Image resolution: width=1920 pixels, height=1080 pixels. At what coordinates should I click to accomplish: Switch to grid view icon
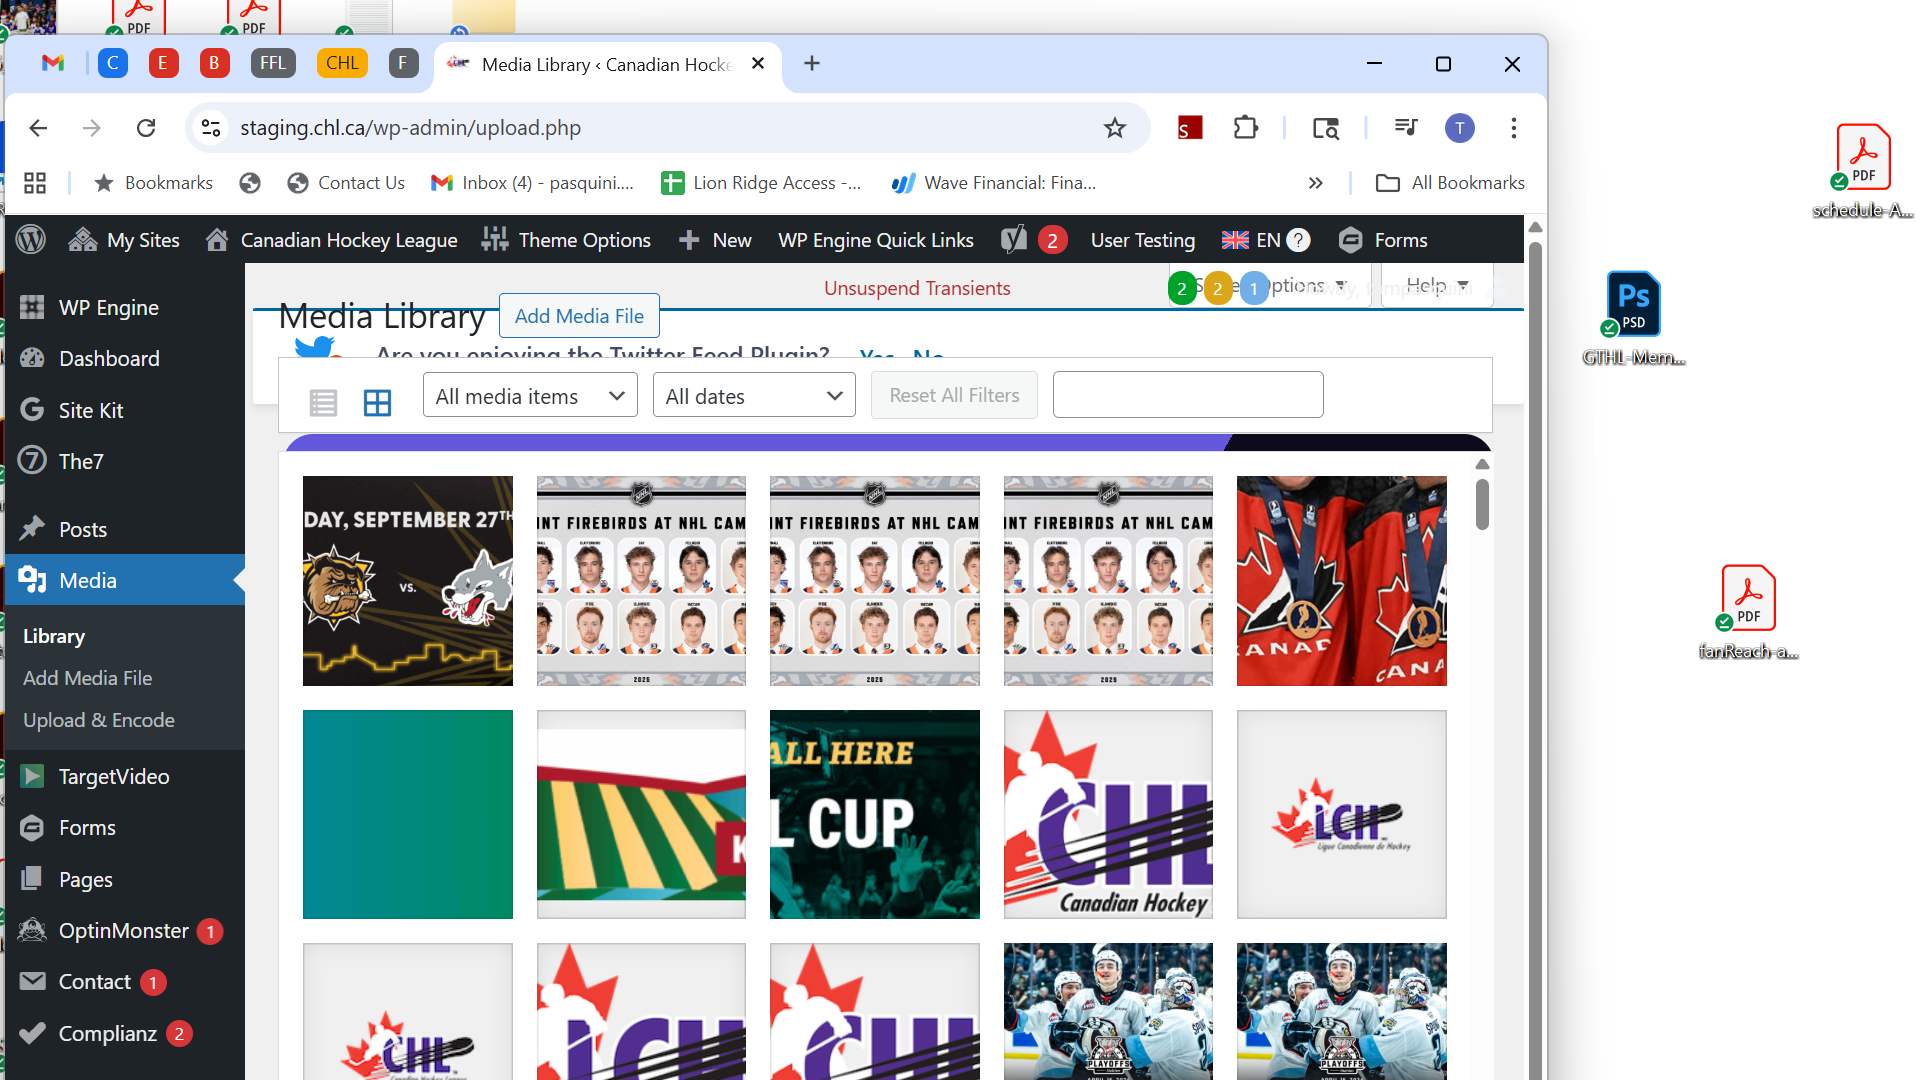point(377,402)
